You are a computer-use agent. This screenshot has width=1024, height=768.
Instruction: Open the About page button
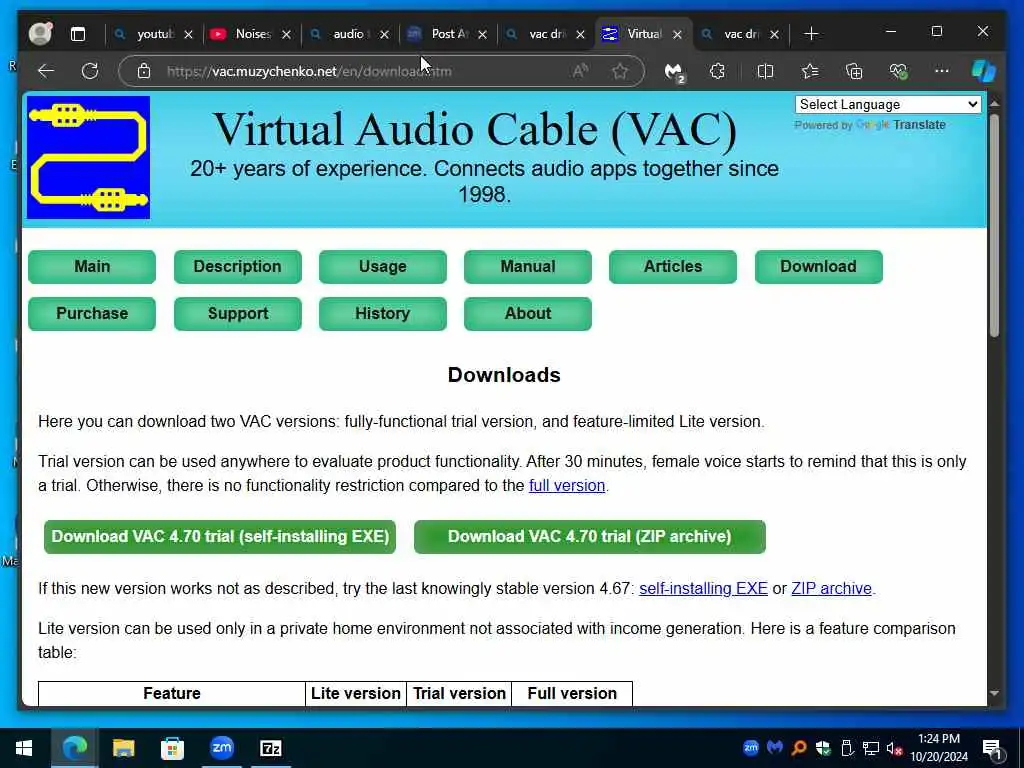coord(528,313)
